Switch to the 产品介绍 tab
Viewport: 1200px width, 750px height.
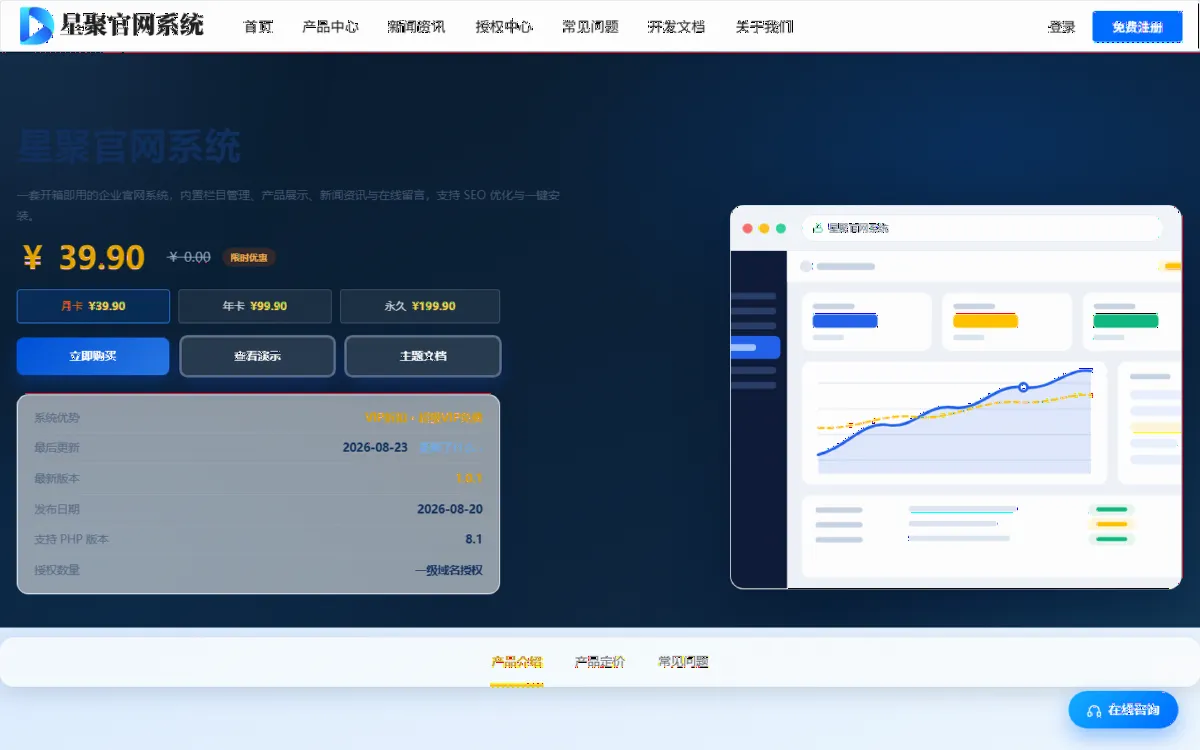(x=516, y=662)
